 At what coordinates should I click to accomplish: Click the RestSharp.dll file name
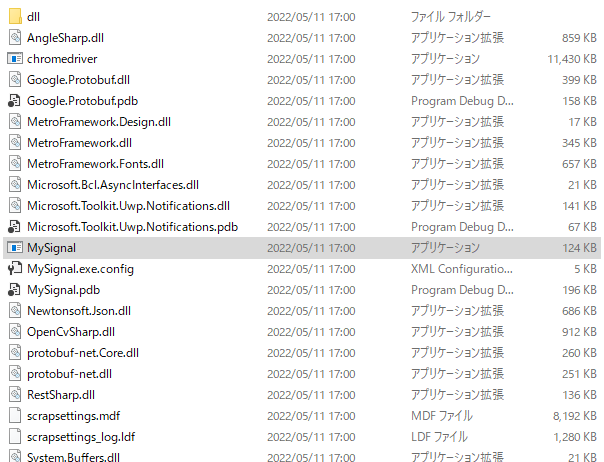tap(61, 395)
